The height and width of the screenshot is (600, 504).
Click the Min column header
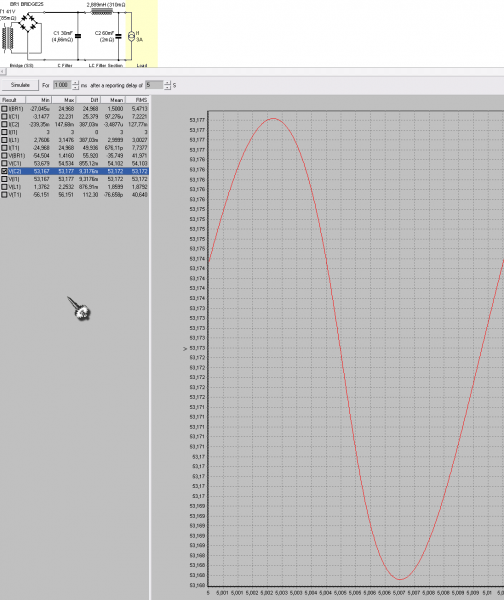pos(38,100)
